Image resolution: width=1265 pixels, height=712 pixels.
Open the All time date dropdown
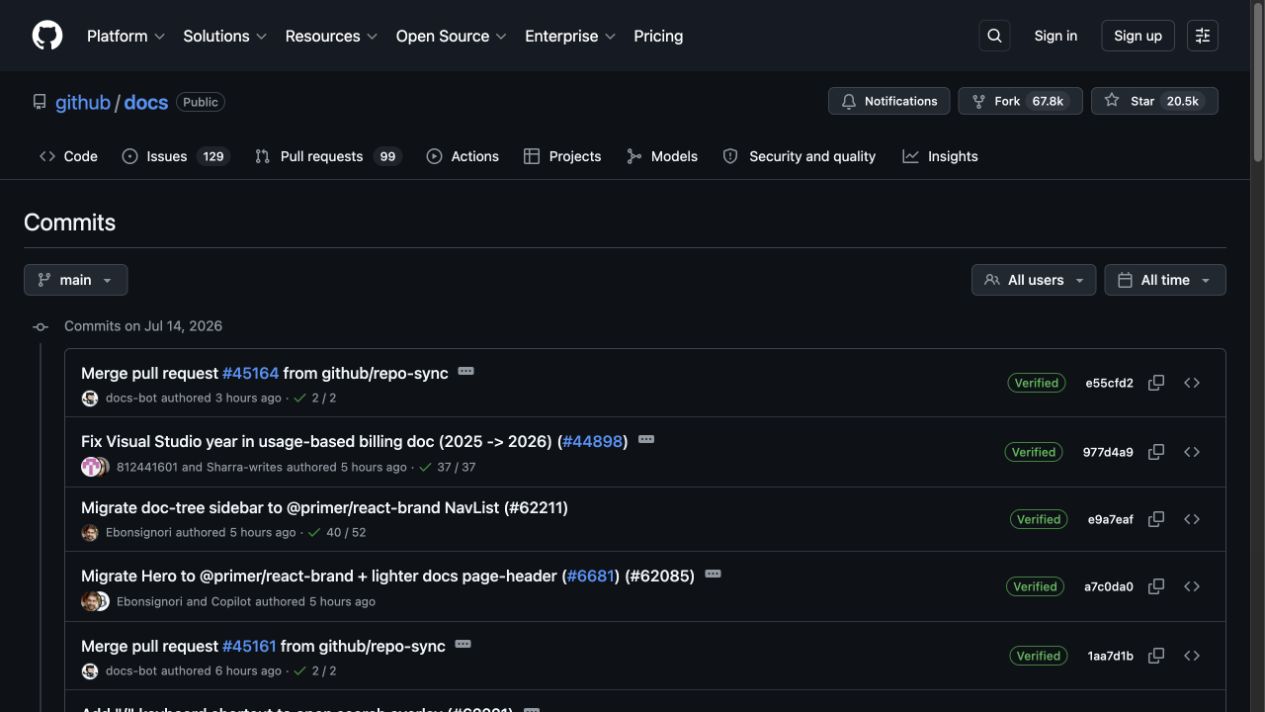point(1165,280)
